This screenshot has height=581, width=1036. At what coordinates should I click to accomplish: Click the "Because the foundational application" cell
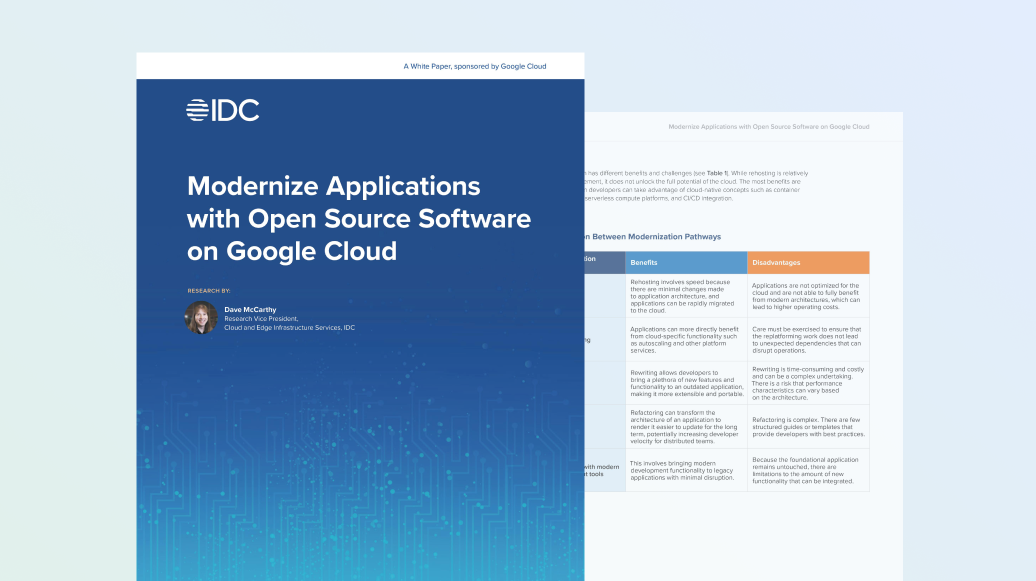tap(808, 471)
